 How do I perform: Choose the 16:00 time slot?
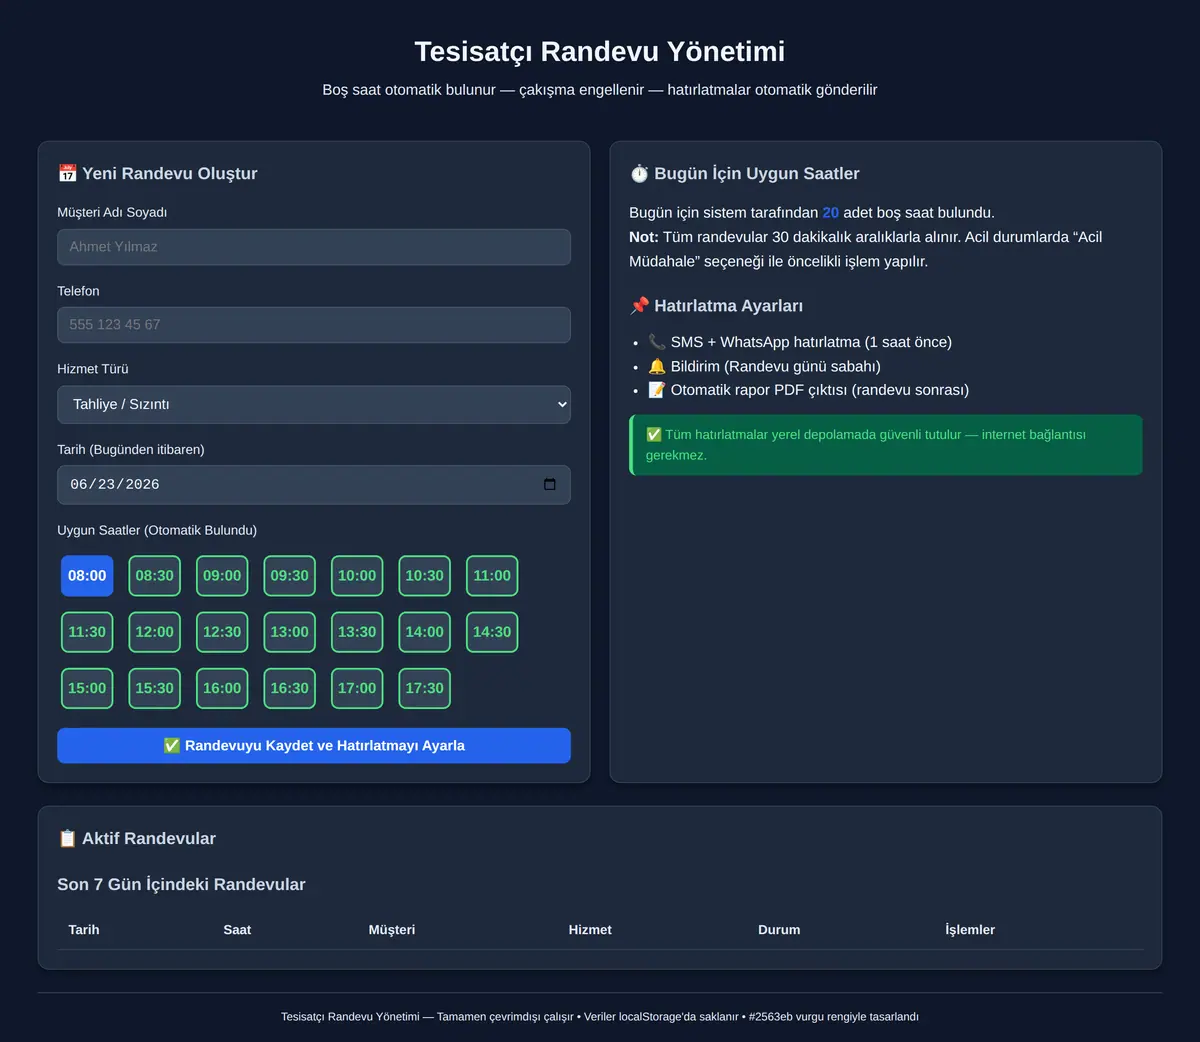222,688
